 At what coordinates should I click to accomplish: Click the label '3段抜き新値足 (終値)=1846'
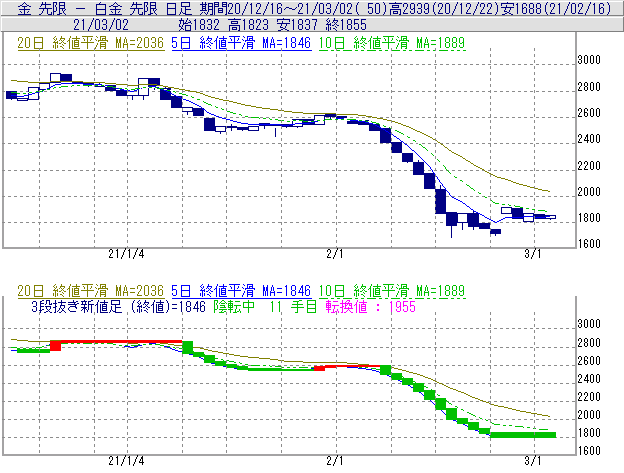tap(119, 307)
